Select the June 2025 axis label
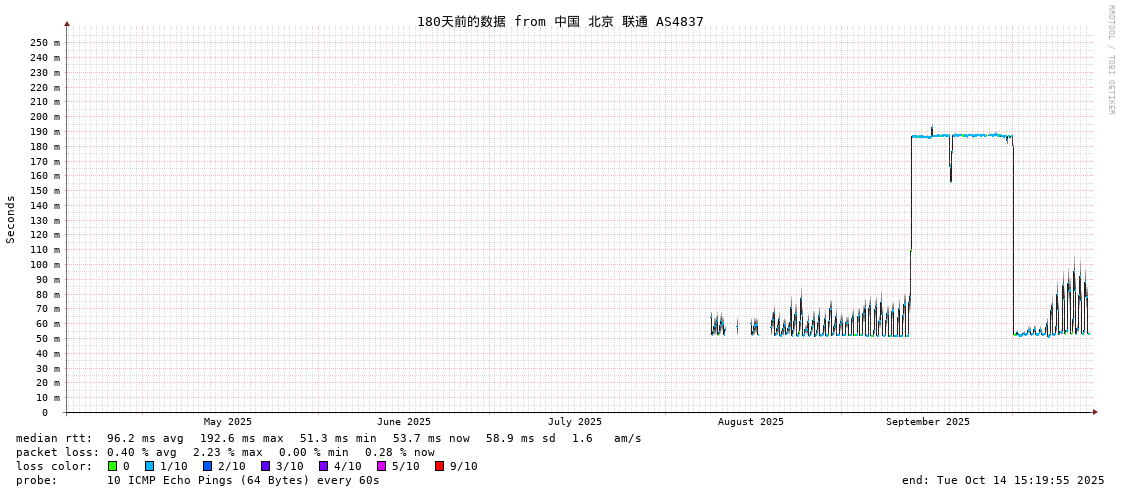This screenshot has height=494, width=1121. [404, 422]
